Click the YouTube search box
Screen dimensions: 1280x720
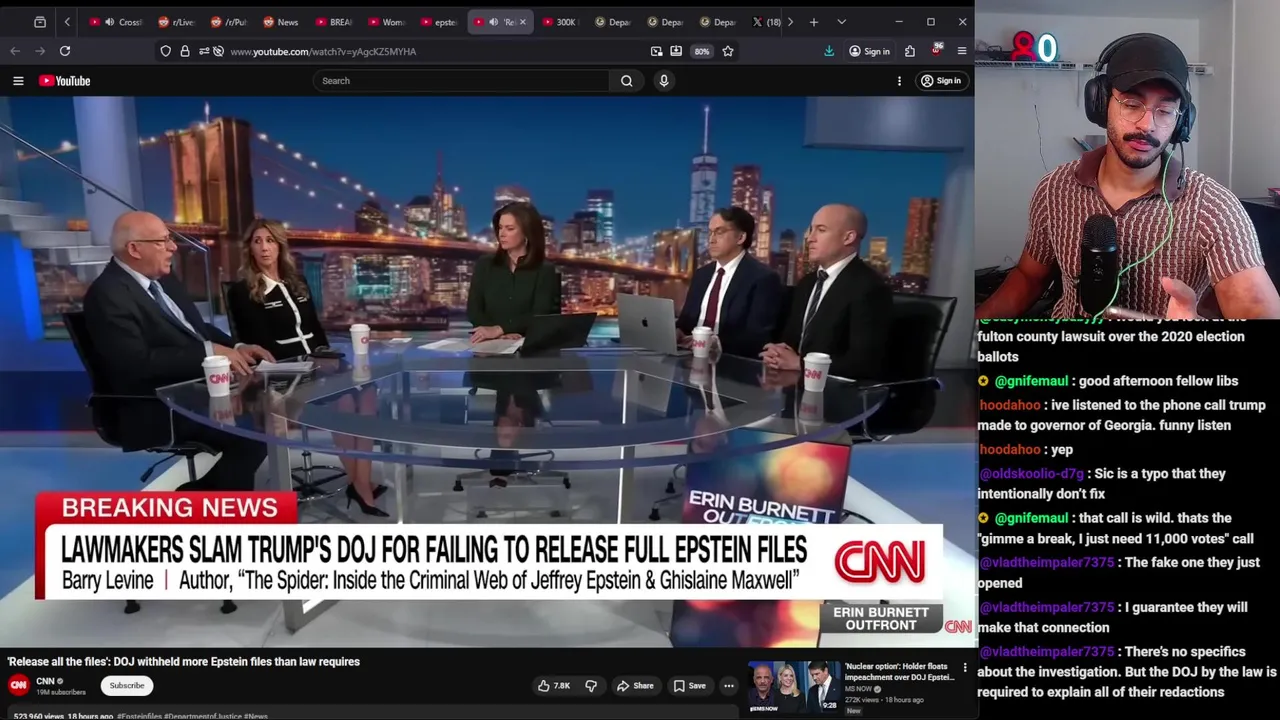click(461, 81)
